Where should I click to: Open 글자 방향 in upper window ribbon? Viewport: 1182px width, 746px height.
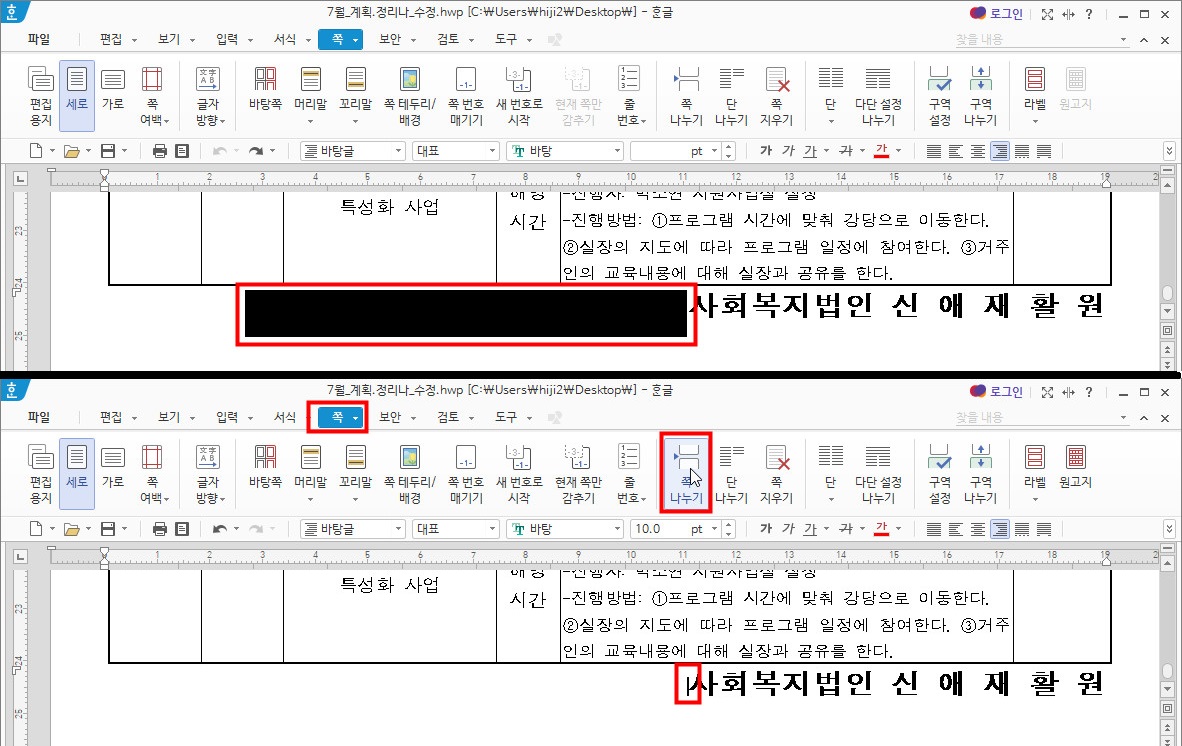(208, 96)
